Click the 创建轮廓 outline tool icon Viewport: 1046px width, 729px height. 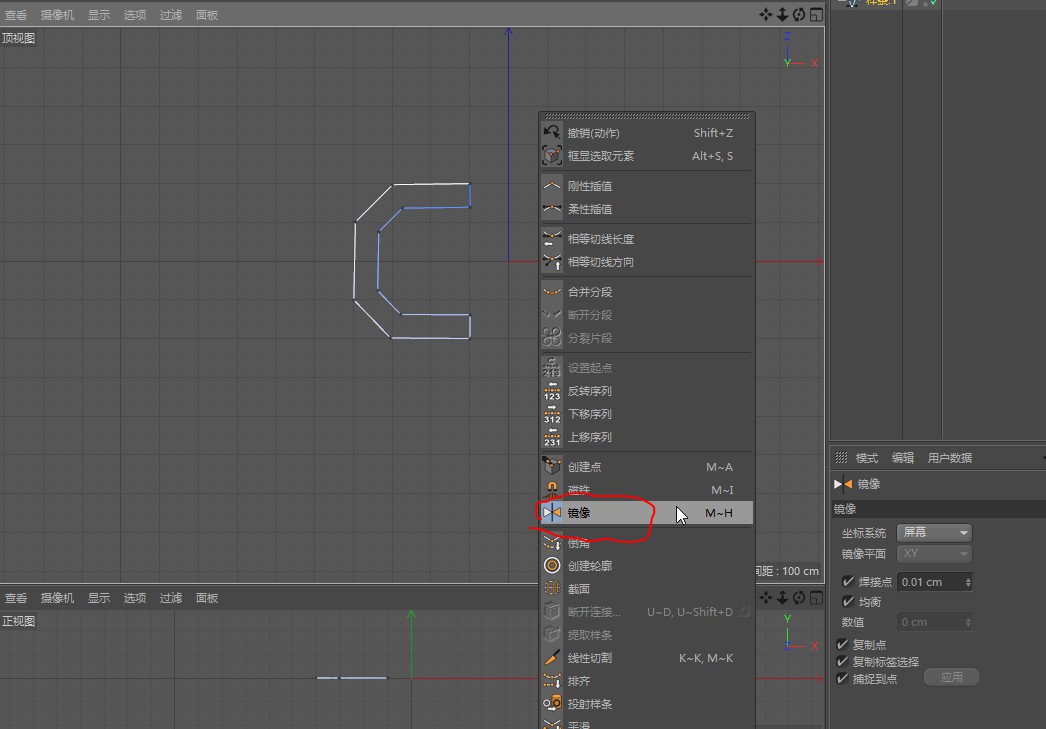click(x=552, y=566)
